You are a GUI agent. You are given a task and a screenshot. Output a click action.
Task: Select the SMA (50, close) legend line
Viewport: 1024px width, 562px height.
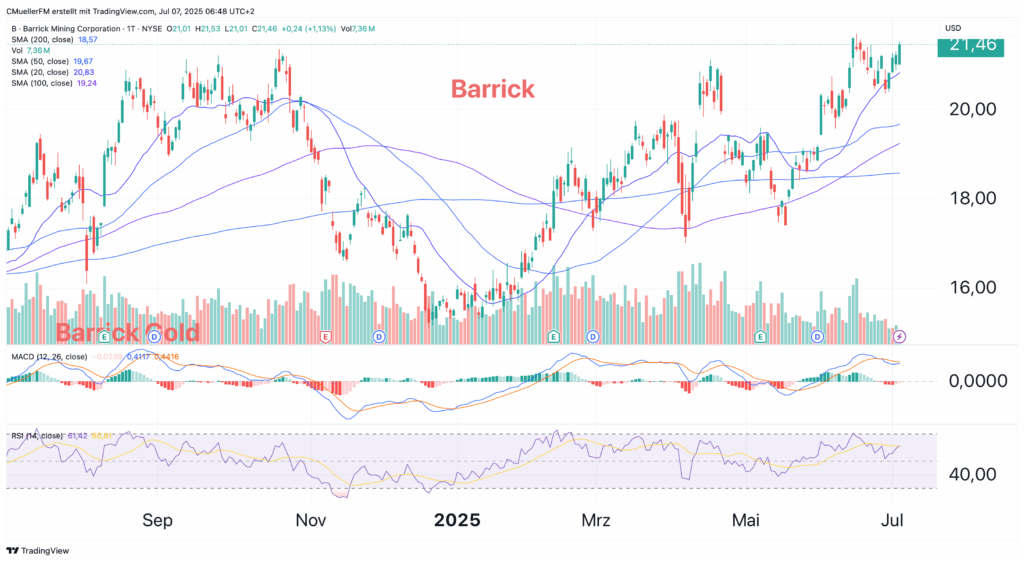(52, 61)
